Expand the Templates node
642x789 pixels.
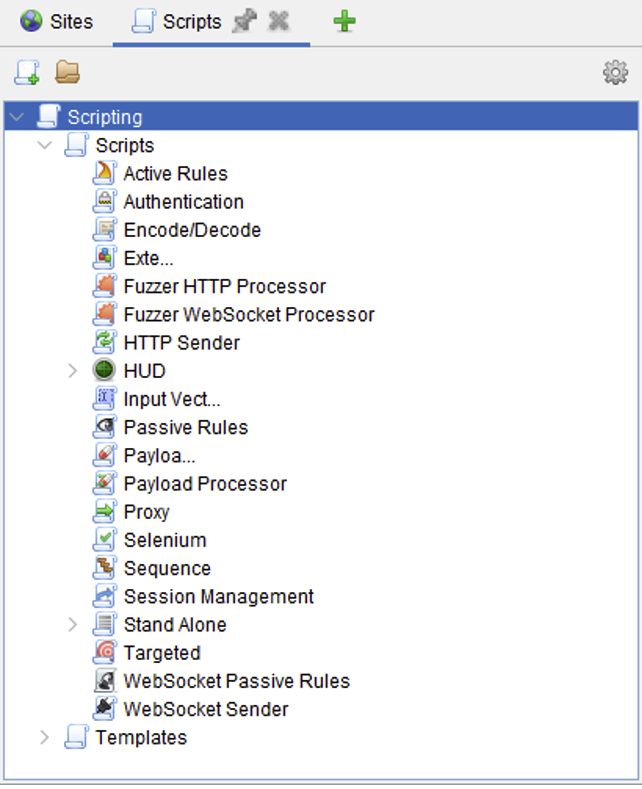[x=44, y=738]
